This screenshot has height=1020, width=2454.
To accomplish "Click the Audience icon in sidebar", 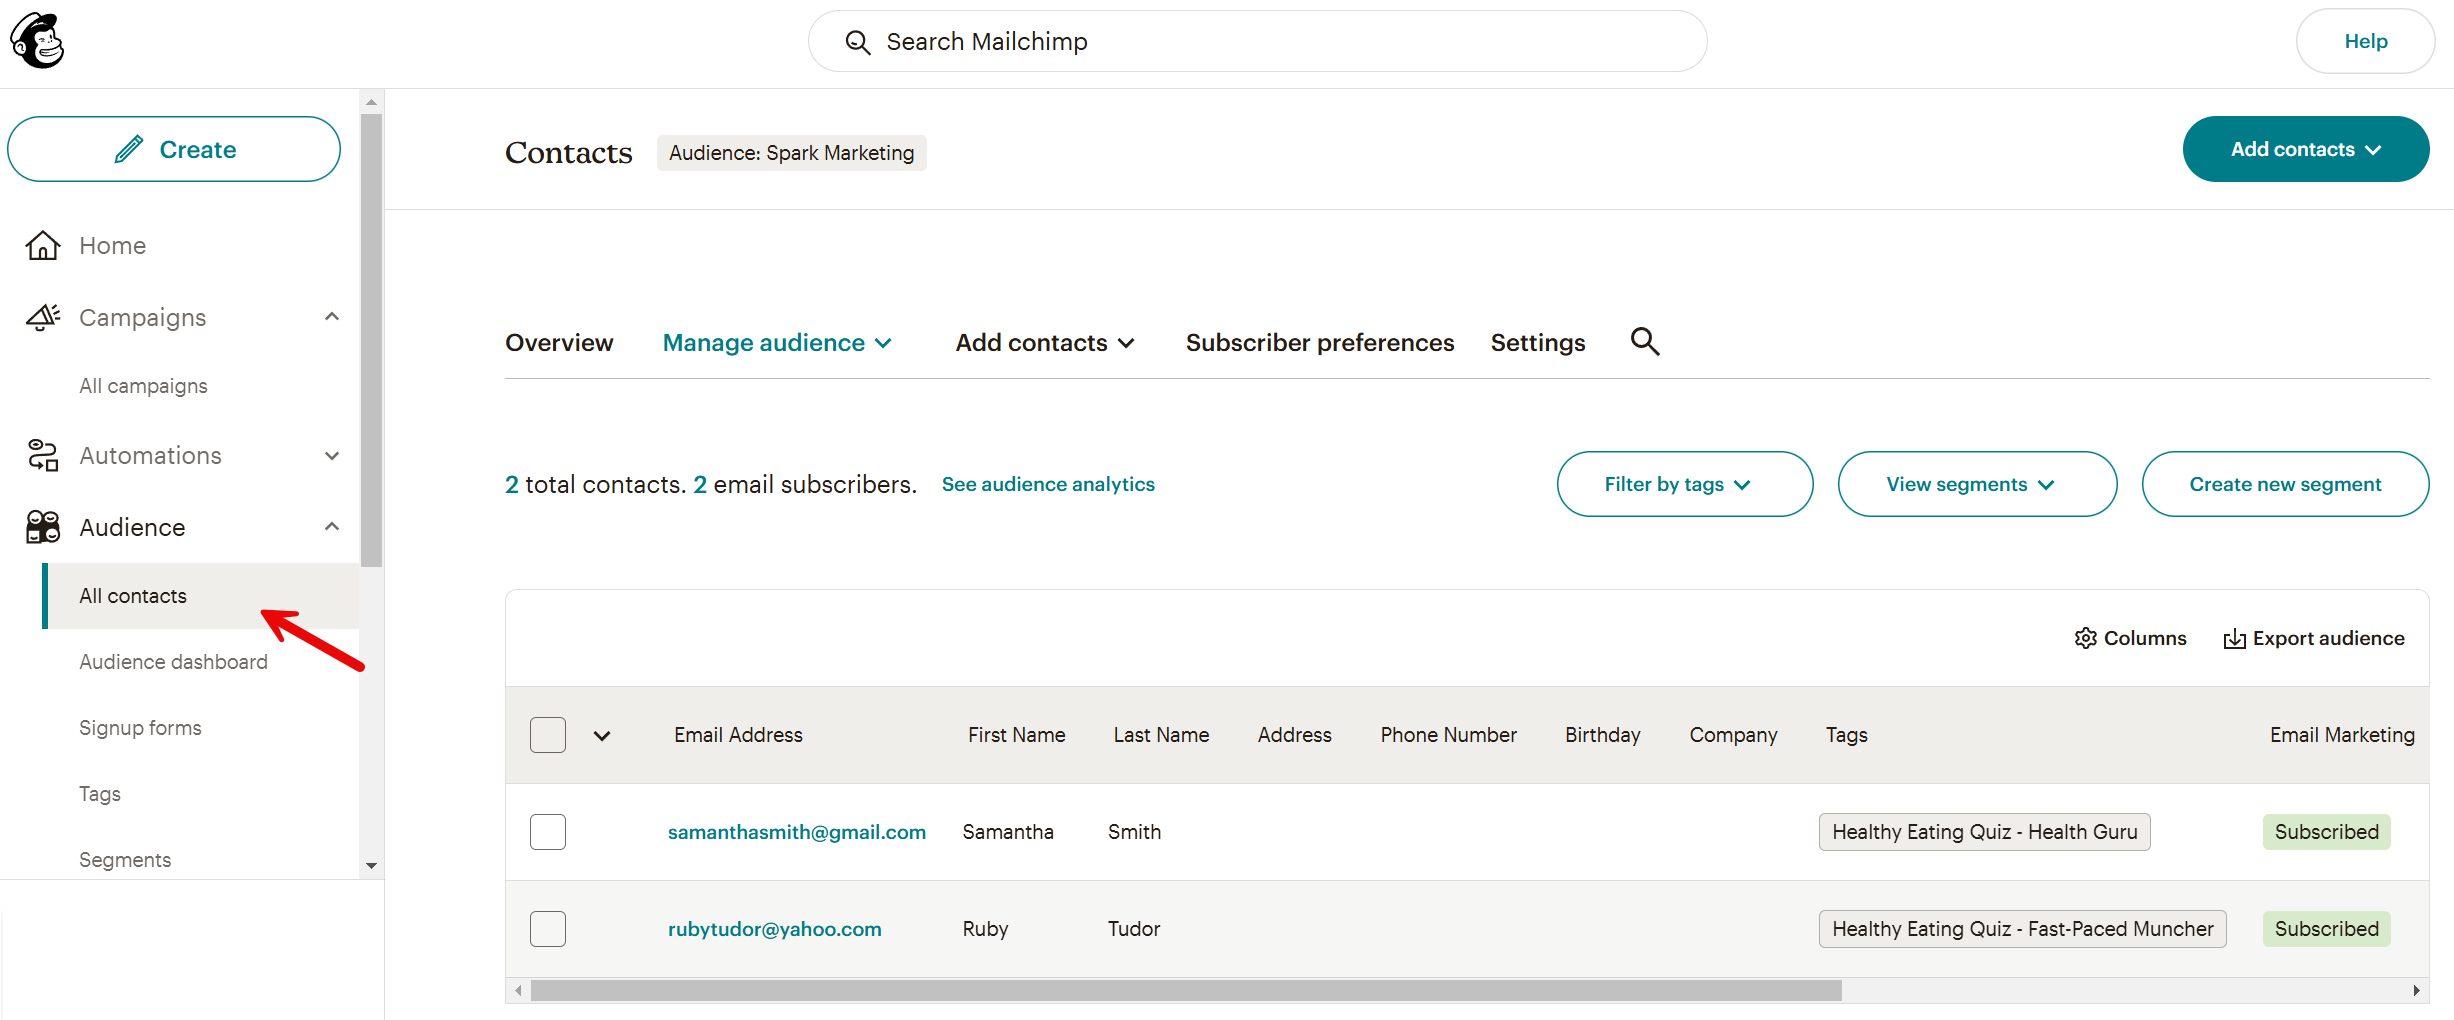I will pyautogui.click(x=42, y=527).
